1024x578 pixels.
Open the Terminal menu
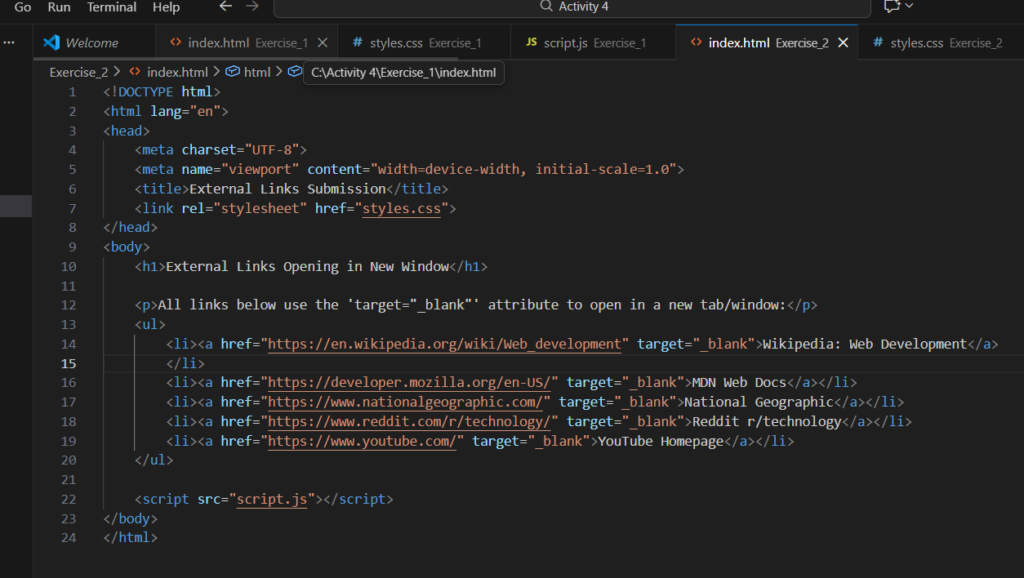[x=112, y=7]
